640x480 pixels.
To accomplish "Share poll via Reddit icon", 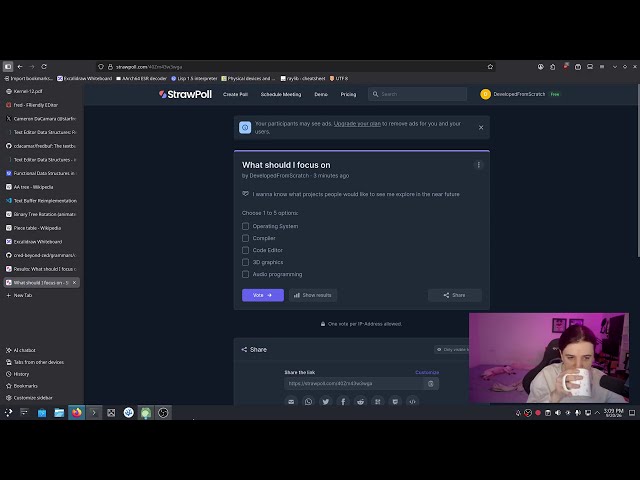I will pyautogui.click(x=360, y=402).
